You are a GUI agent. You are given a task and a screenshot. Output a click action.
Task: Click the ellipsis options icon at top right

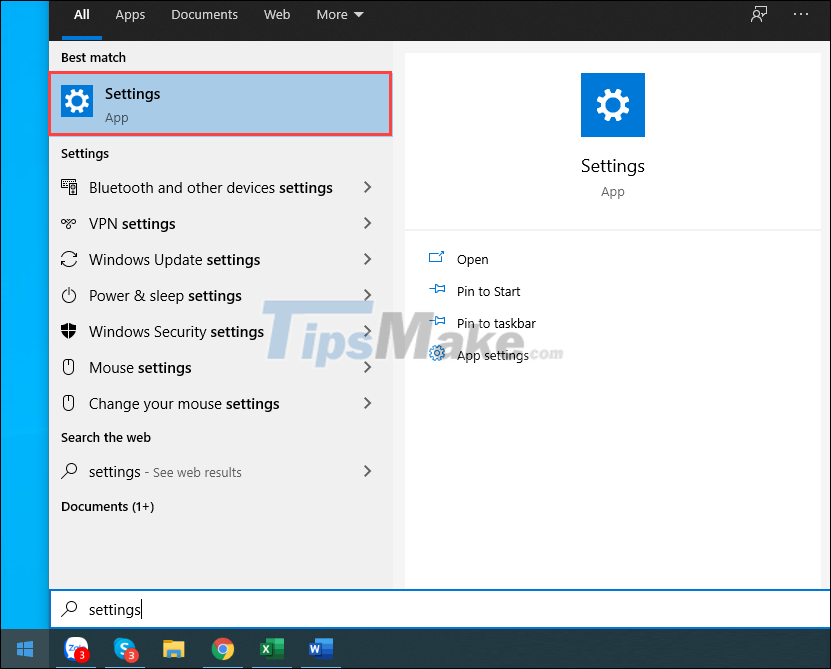pyautogui.click(x=798, y=13)
